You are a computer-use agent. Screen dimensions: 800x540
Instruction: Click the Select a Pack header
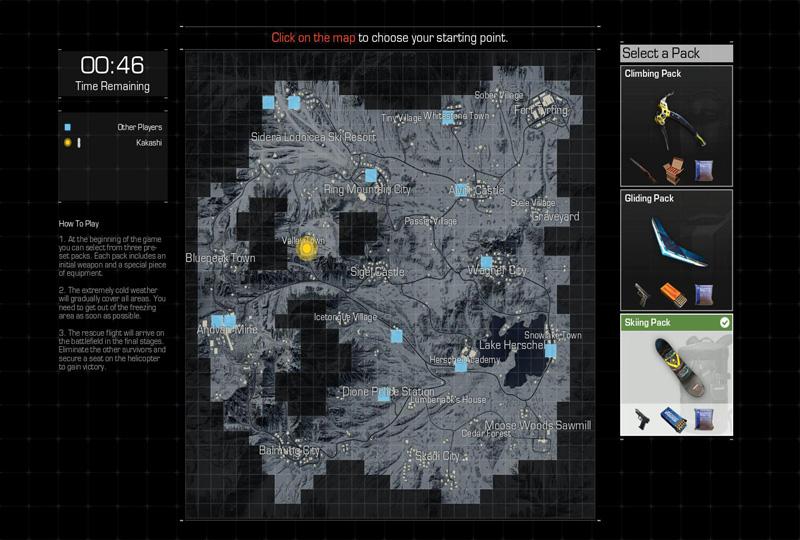[x=676, y=53]
